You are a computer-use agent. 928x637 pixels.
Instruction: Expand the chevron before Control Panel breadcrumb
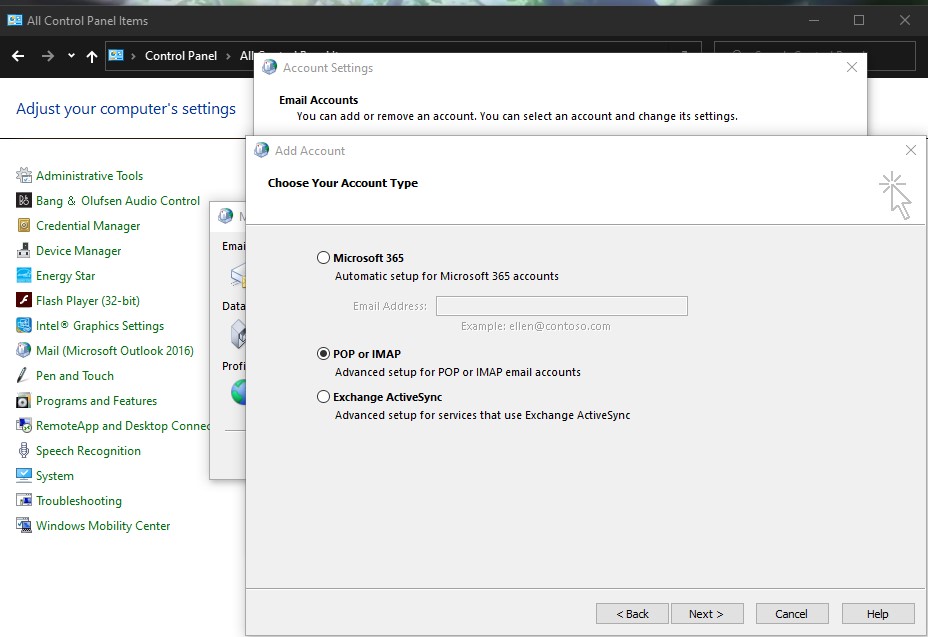[x=133, y=56]
